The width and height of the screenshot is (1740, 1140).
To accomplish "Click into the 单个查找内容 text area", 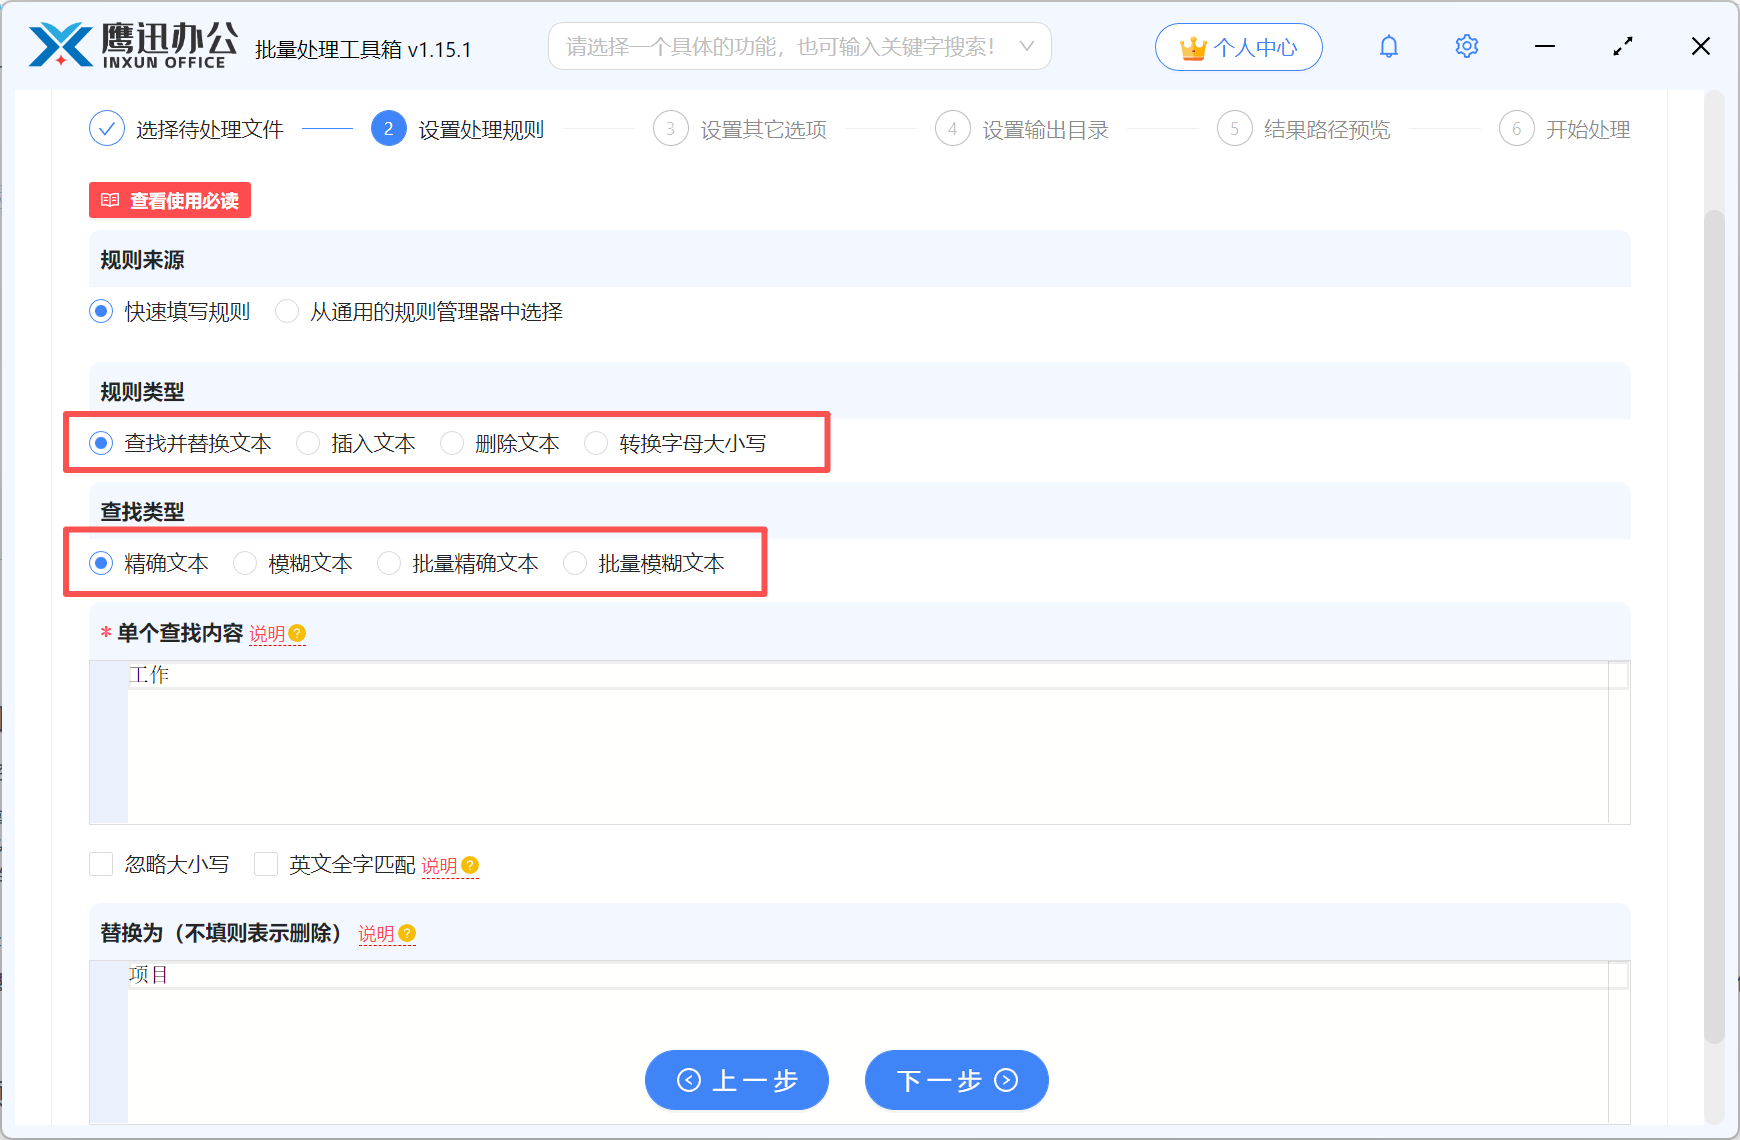I will [x=860, y=742].
